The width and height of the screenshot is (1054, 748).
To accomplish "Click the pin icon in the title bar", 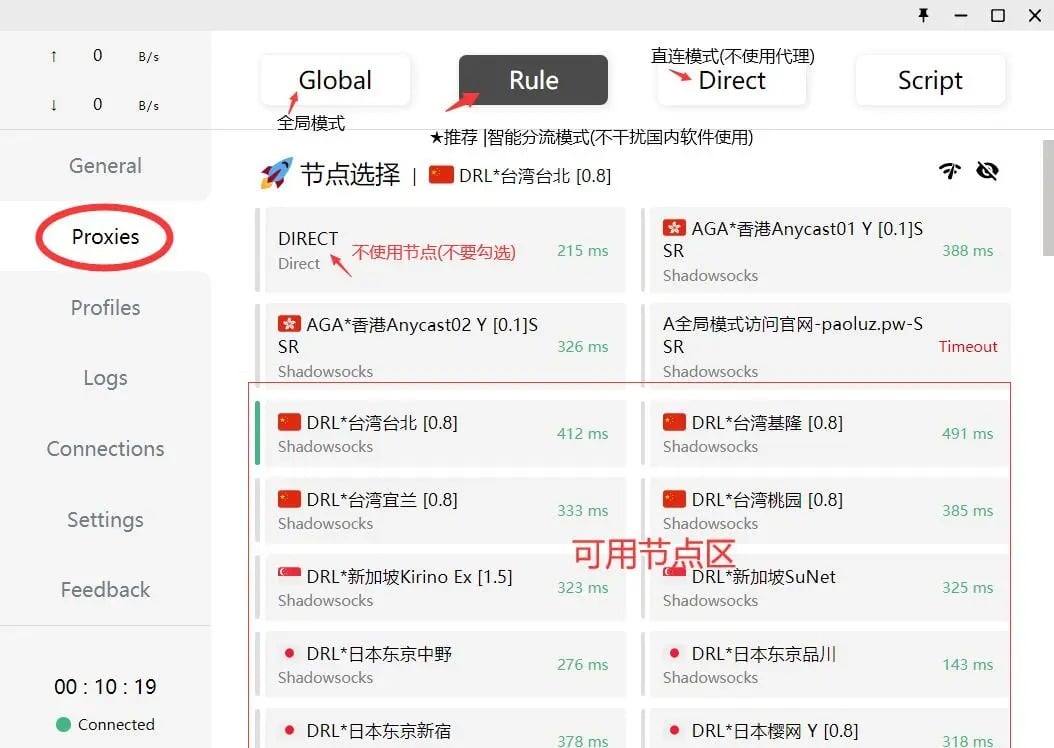I will 924,16.
